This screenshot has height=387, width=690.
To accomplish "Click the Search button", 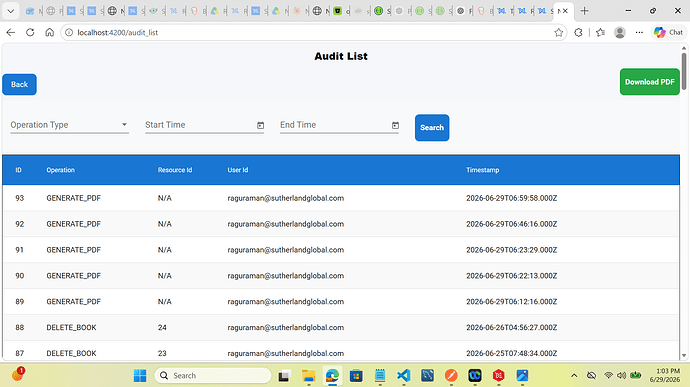I will point(432,128).
